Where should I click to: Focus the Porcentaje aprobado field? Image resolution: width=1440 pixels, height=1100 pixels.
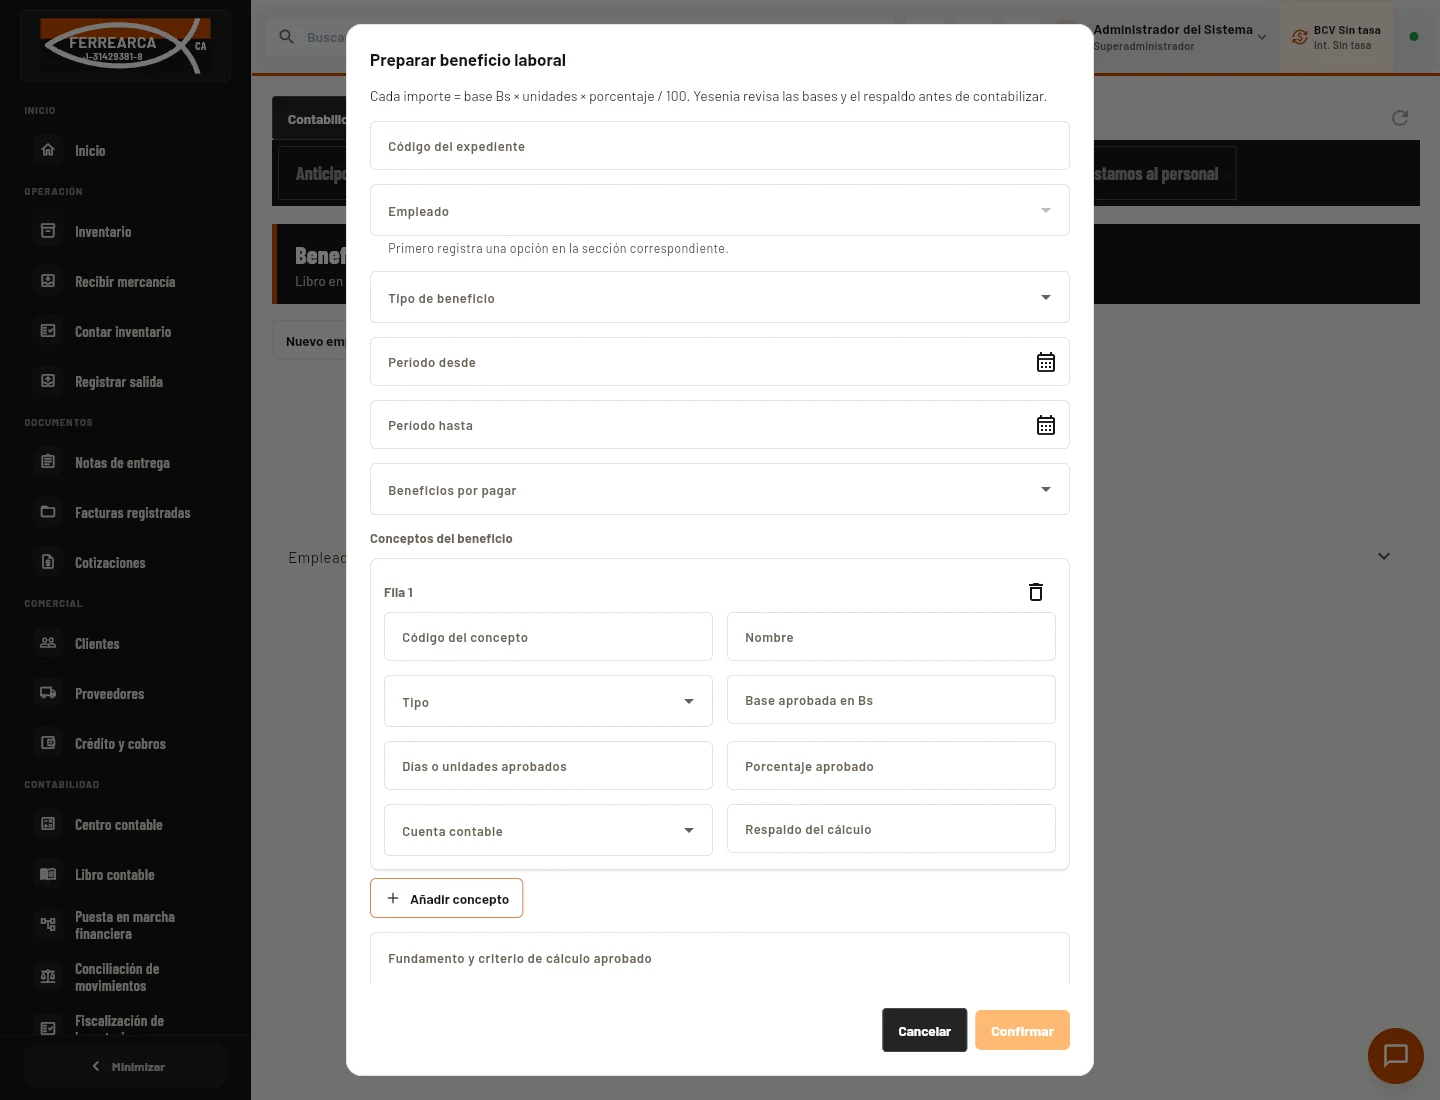(891, 766)
